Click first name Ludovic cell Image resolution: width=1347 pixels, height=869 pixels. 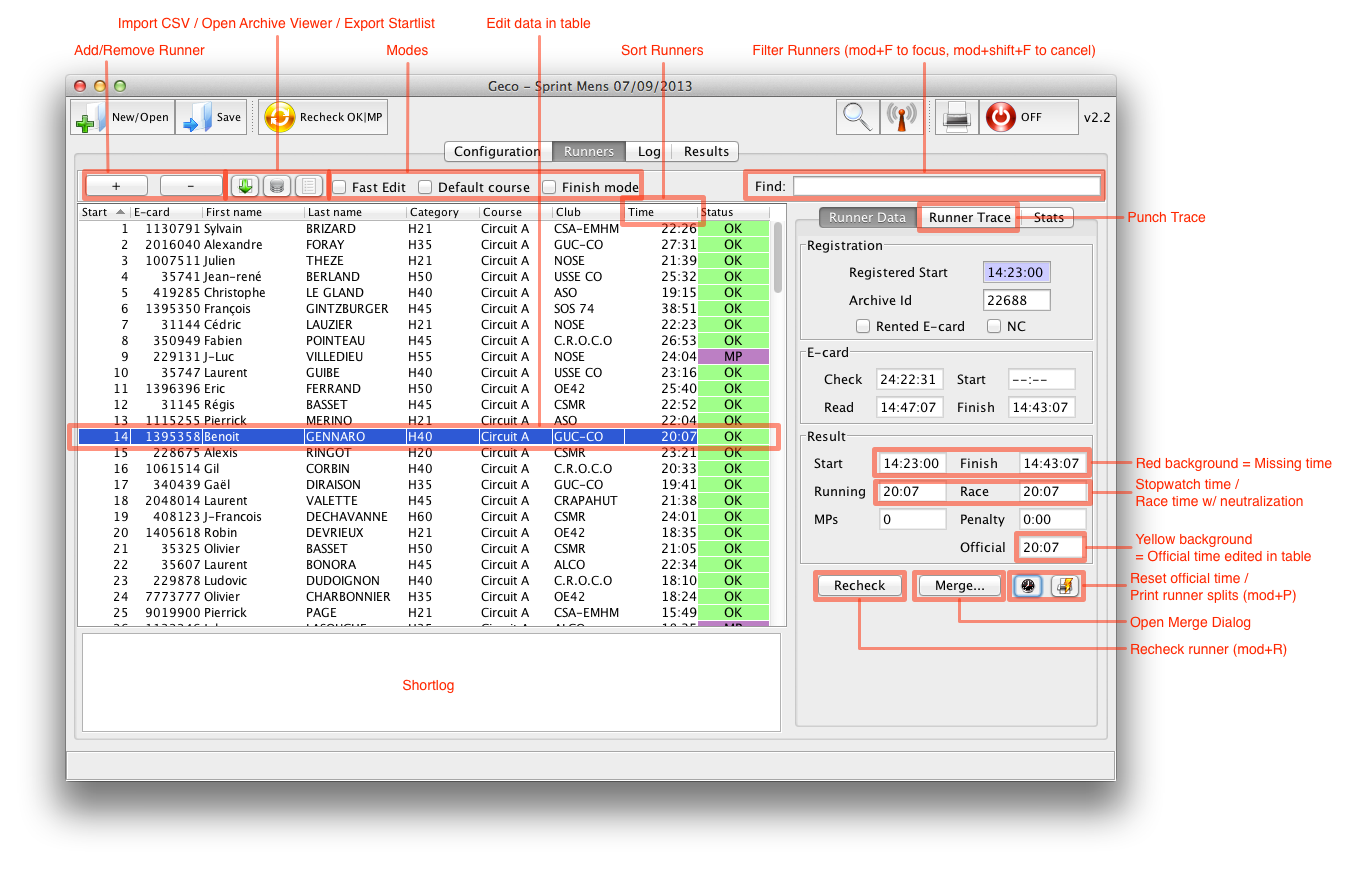(253, 580)
